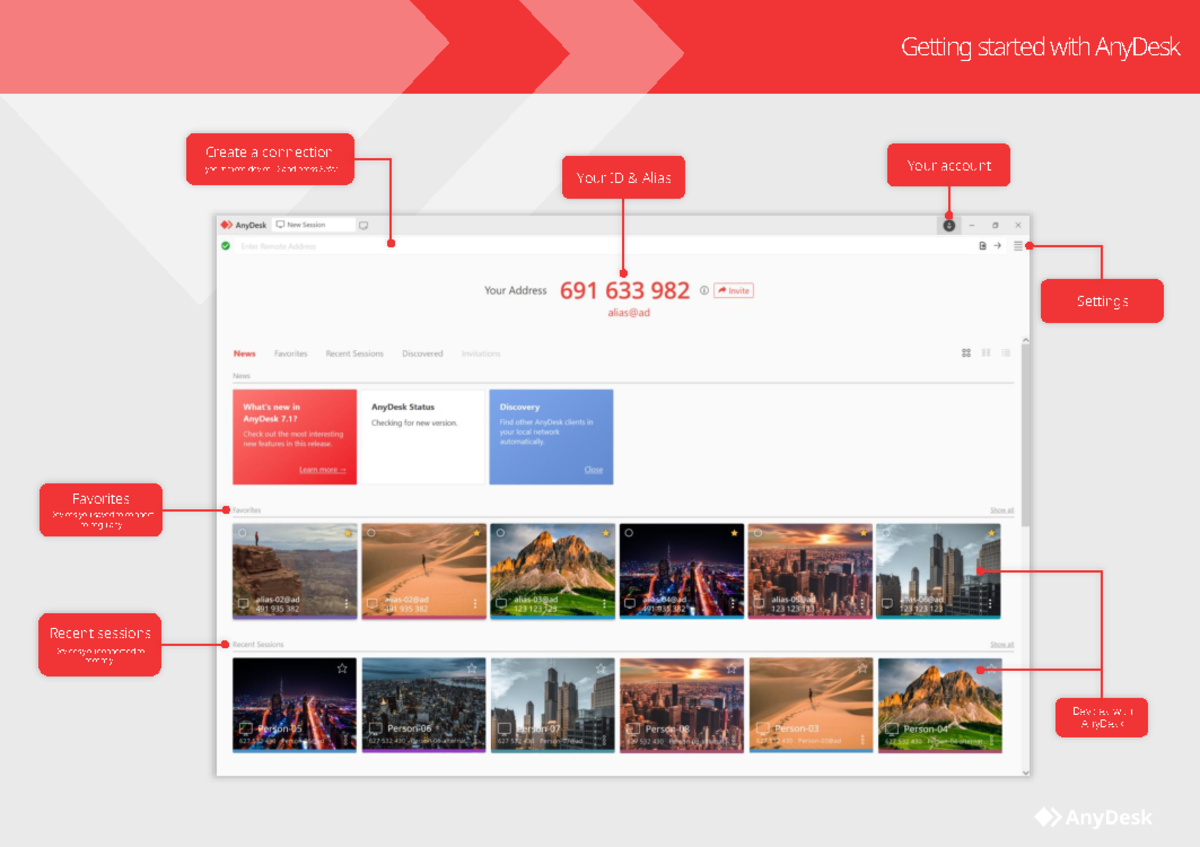Unstar the alias-04@ad favorite card
The width and height of the screenshot is (1200, 847).
pos(734,533)
